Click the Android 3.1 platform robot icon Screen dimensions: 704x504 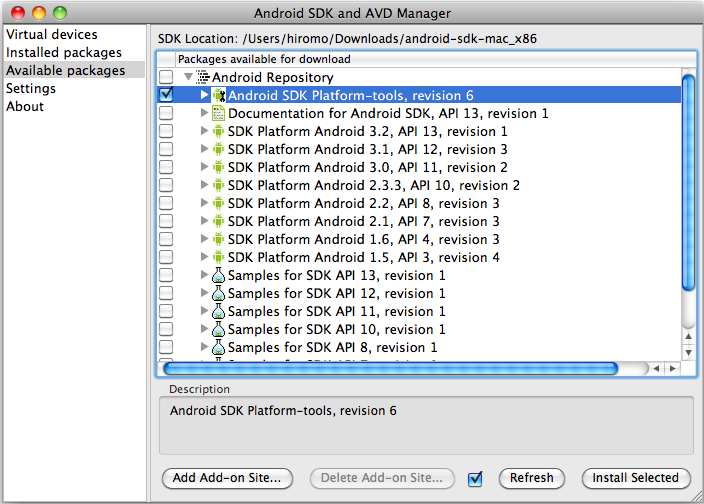pos(218,149)
